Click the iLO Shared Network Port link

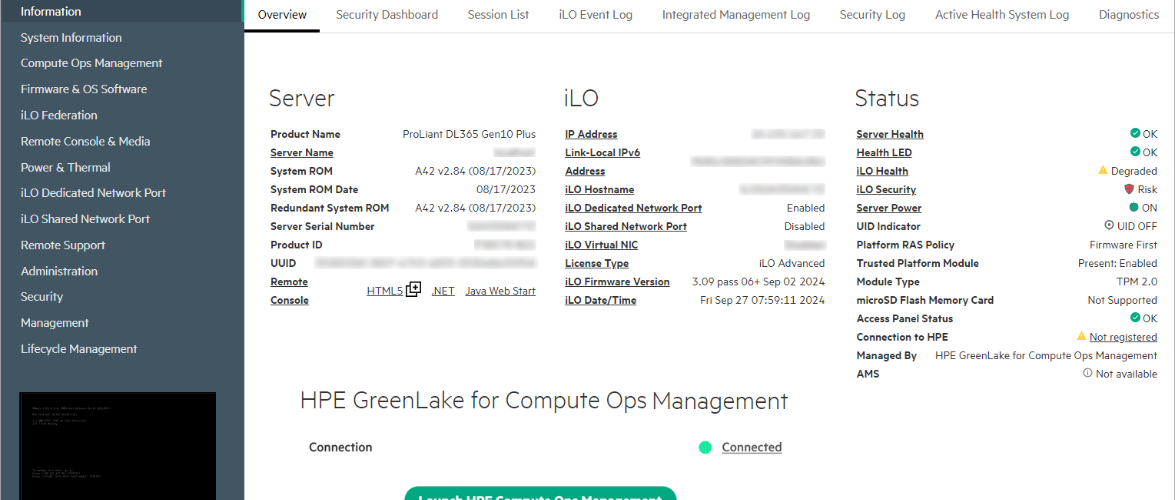point(626,226)
